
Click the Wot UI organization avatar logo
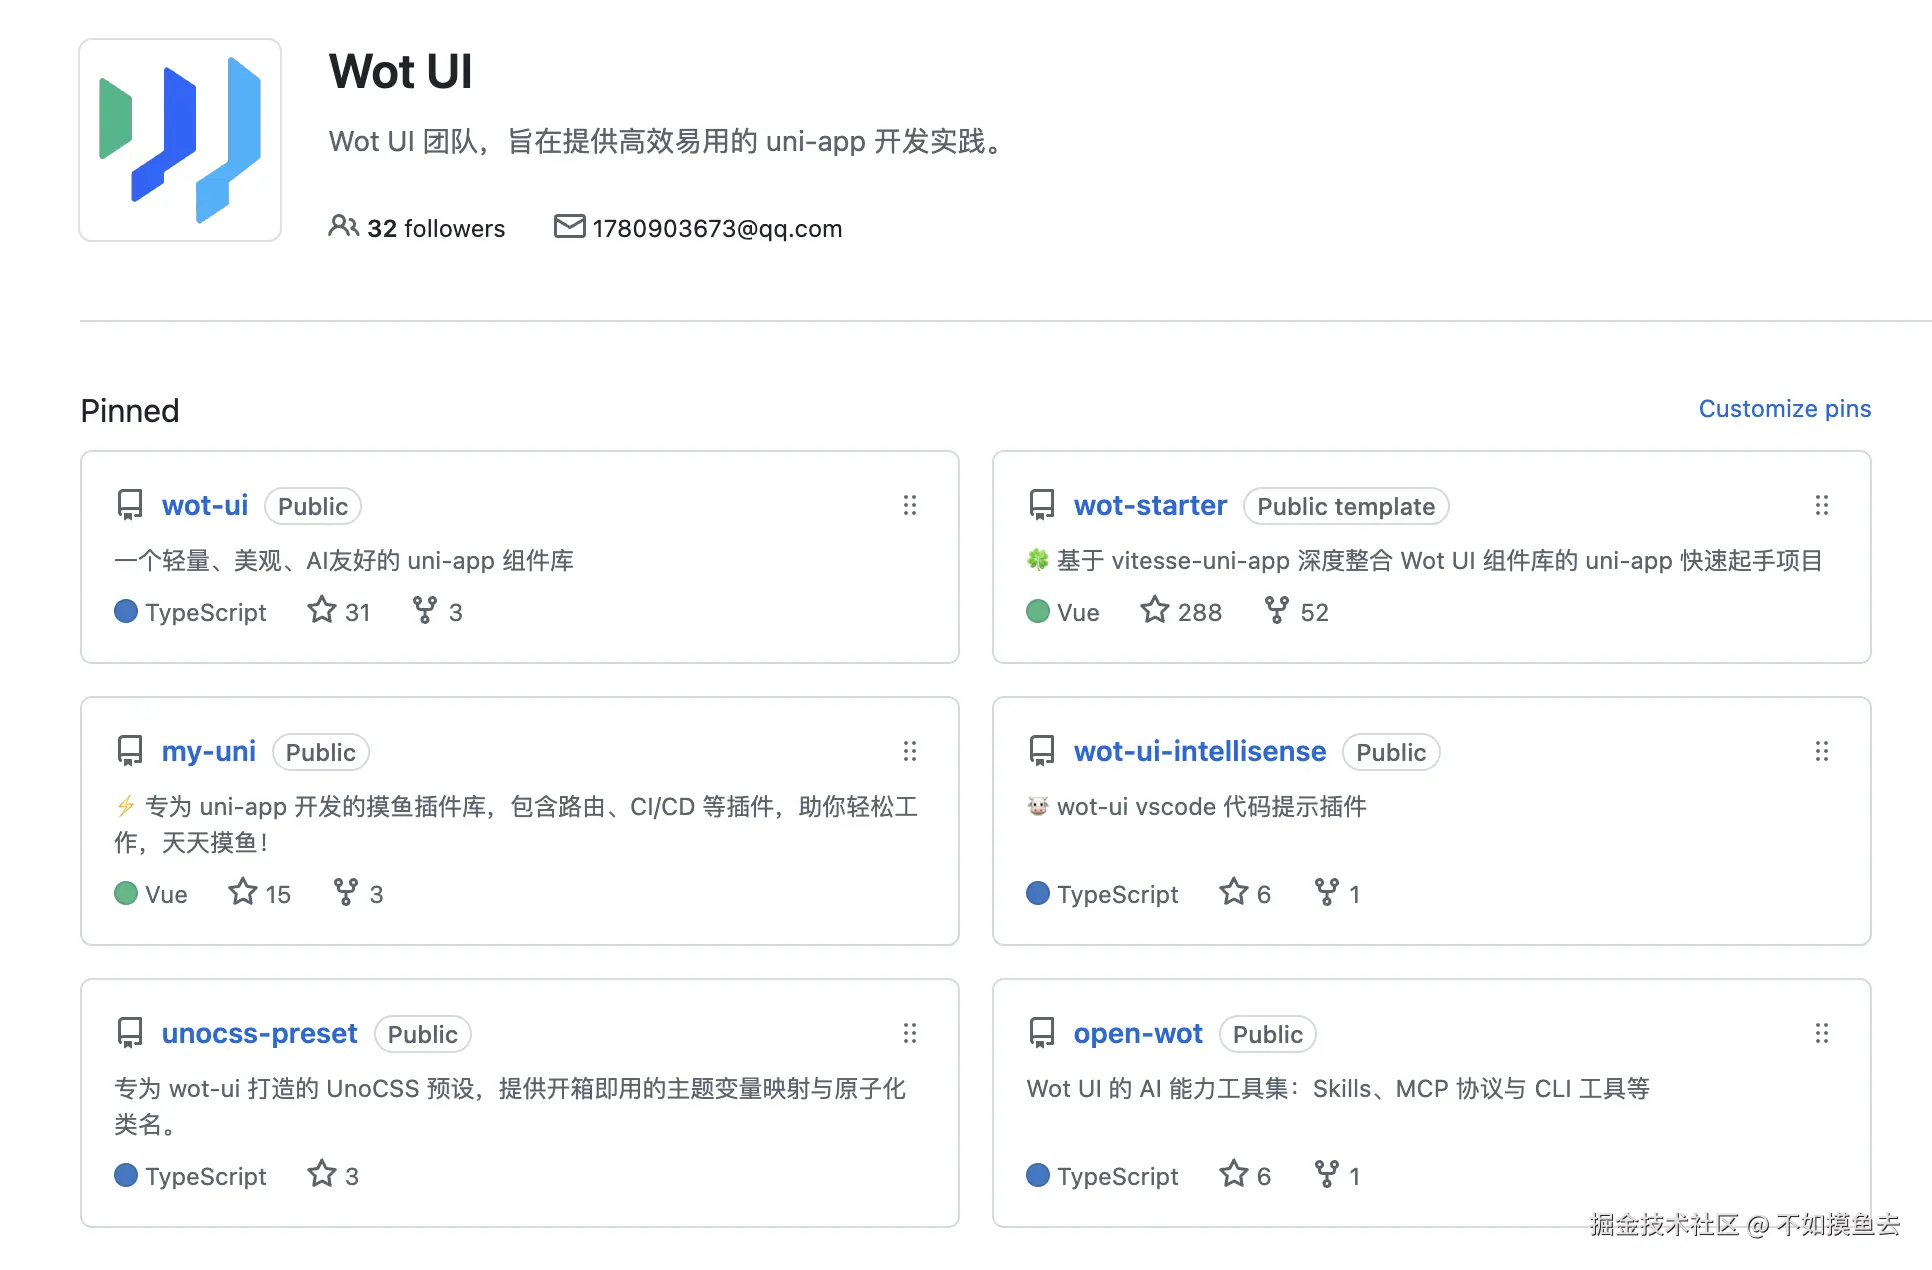(x=180, y=140)
